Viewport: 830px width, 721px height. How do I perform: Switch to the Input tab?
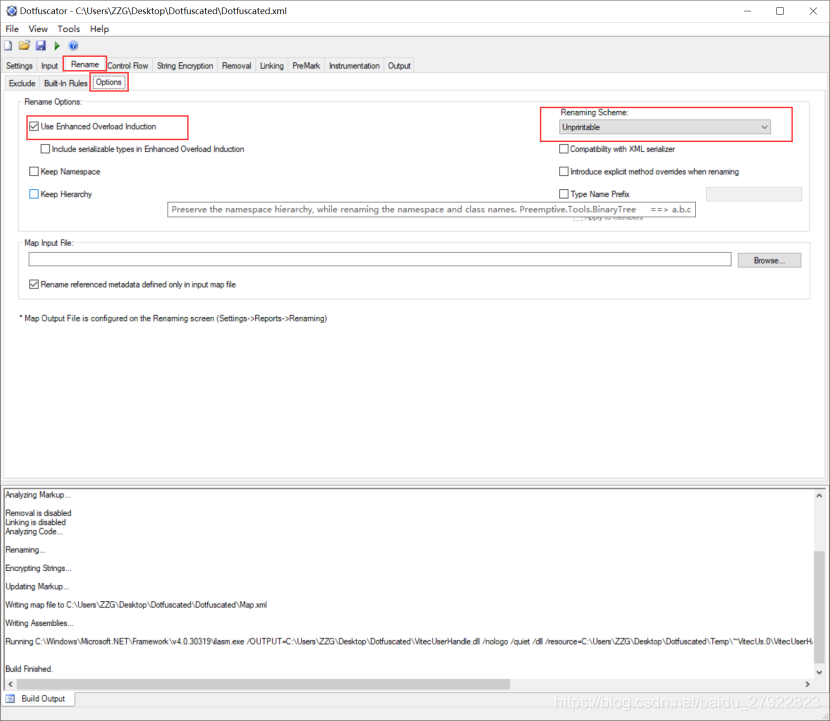(x=49, y=66)
